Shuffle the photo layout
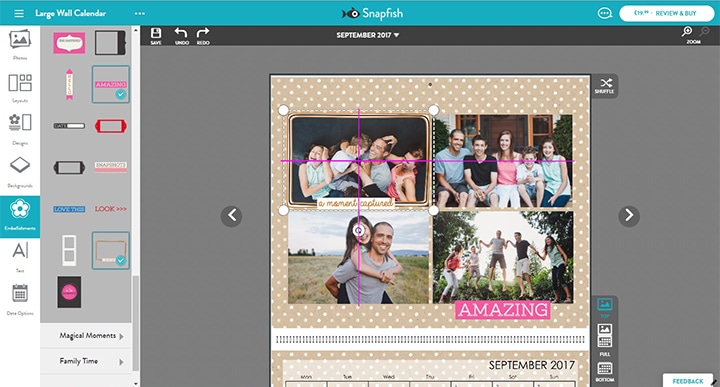Image resolution: width=720 pixels, height=387 pixels. coord(604,85)
